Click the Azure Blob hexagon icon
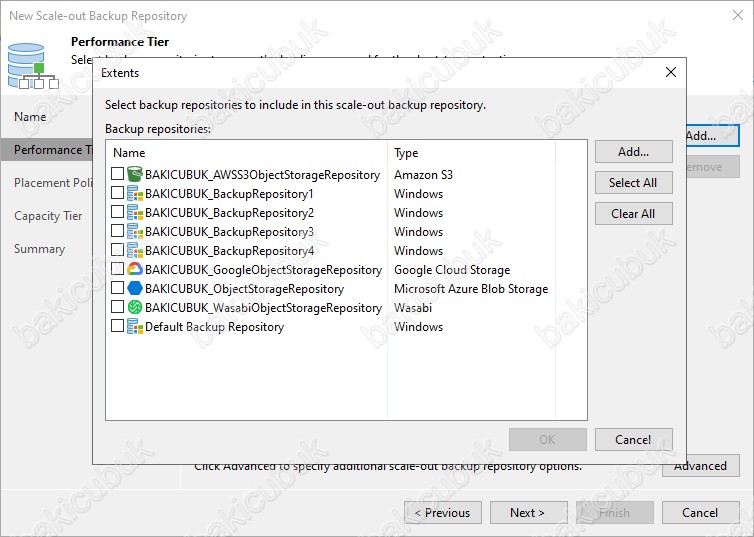The image size is (754, 537). click(135, 288)
